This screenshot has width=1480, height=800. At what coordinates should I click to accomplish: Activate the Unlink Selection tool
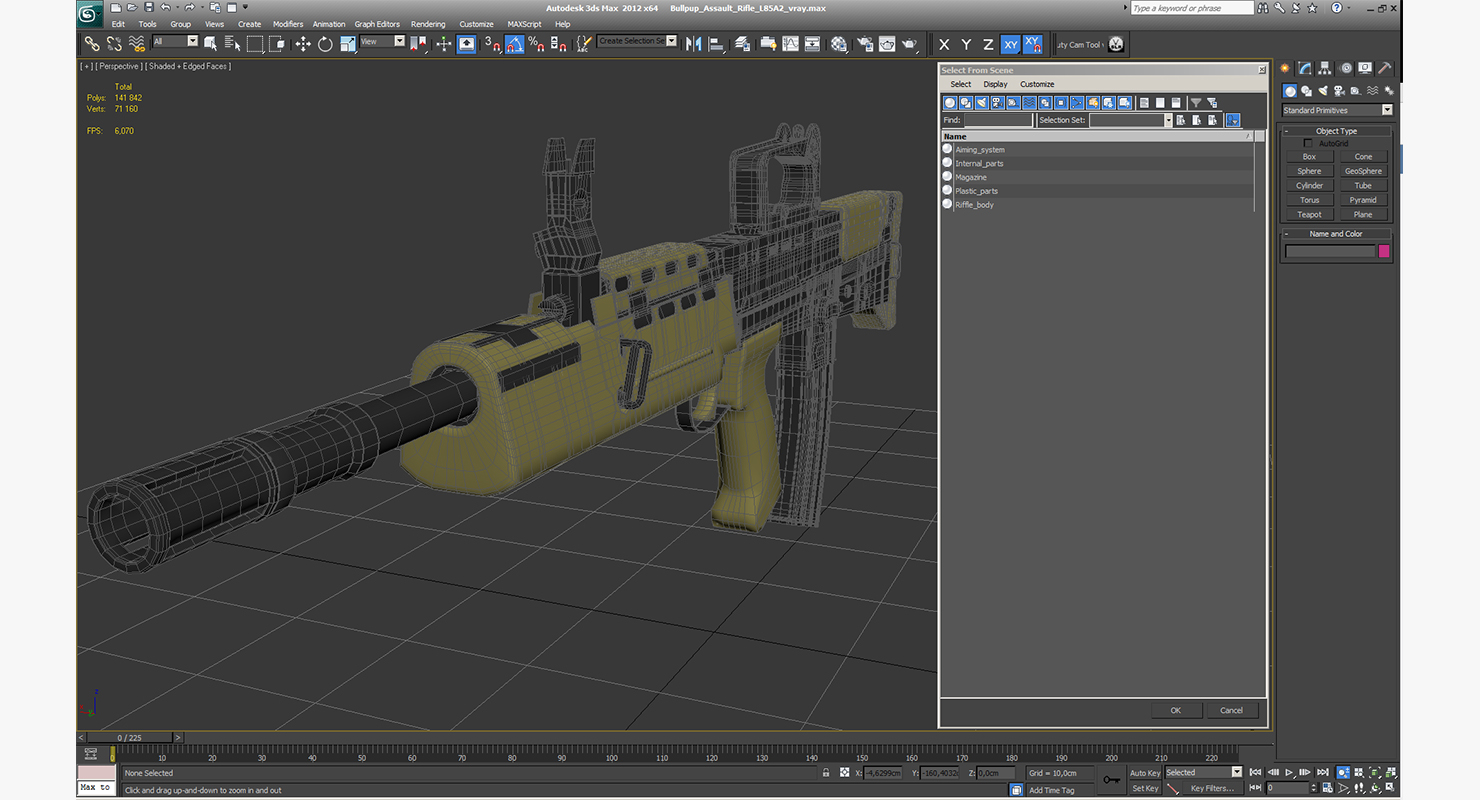coord(114,44)
